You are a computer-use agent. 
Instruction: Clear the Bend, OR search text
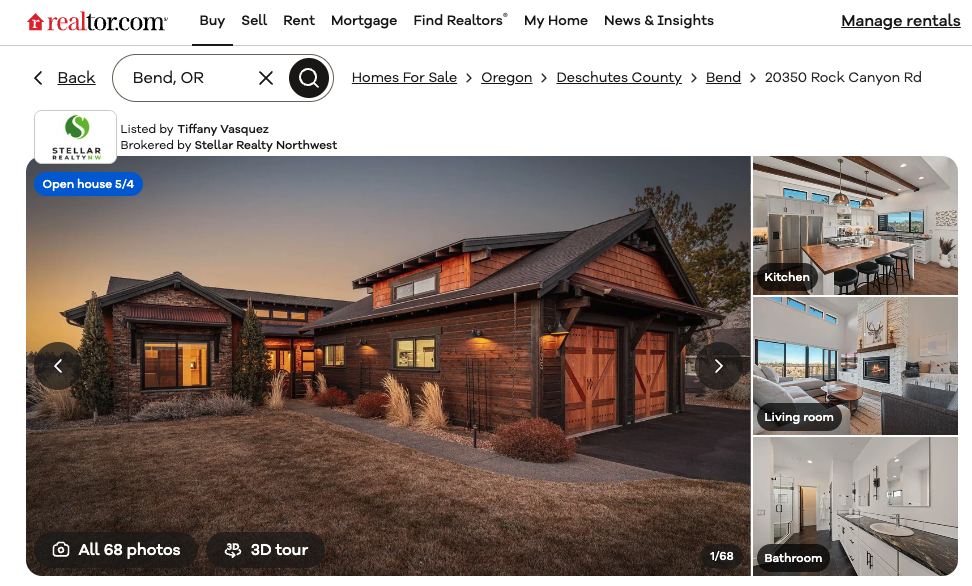point(266,78)
